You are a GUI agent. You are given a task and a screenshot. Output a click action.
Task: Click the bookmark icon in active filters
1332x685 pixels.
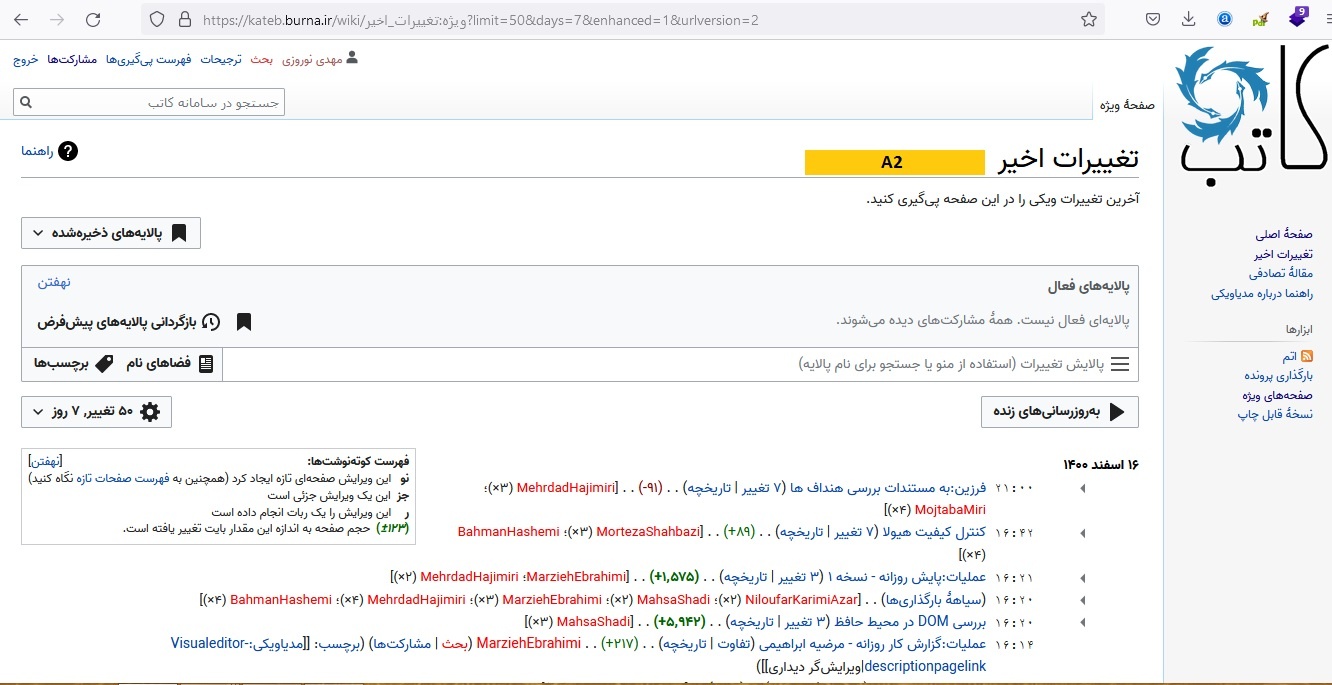point(244,322)
